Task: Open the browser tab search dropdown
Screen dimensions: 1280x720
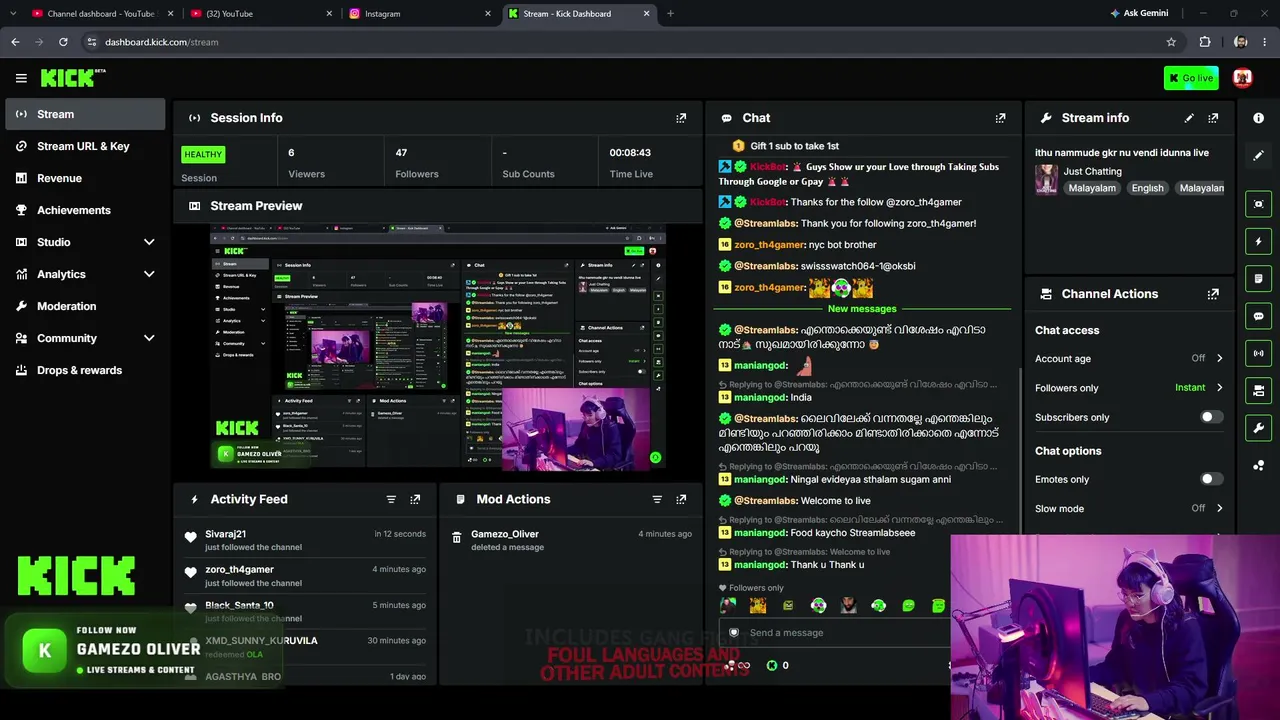Action: (13, 13)
